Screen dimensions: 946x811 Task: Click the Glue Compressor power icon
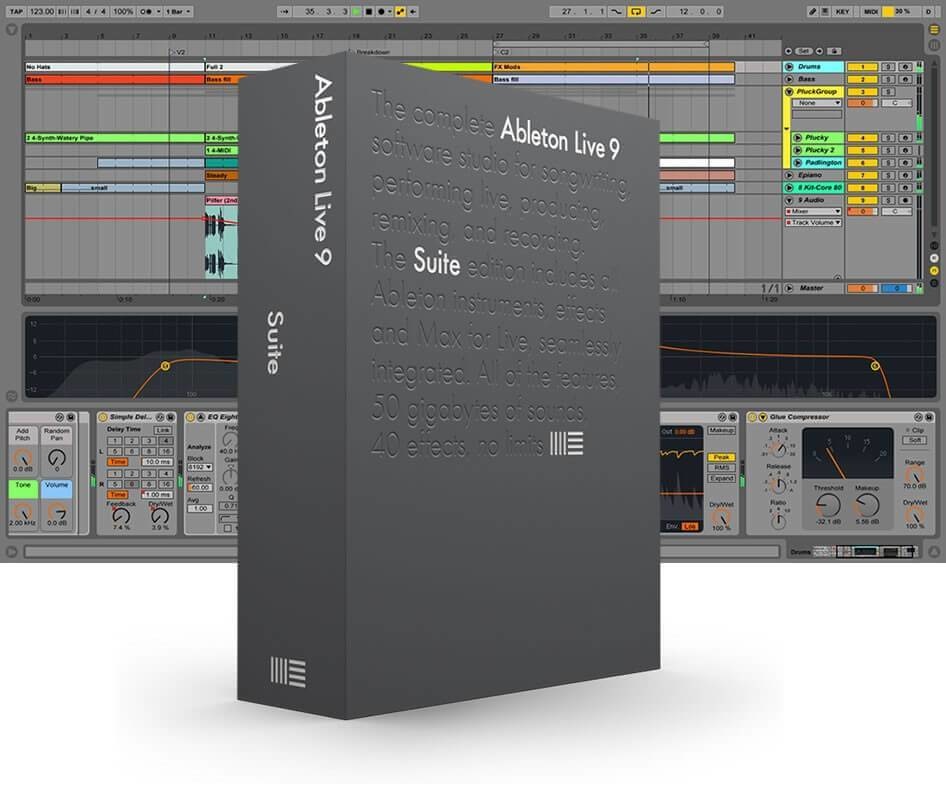coord(753,416)
